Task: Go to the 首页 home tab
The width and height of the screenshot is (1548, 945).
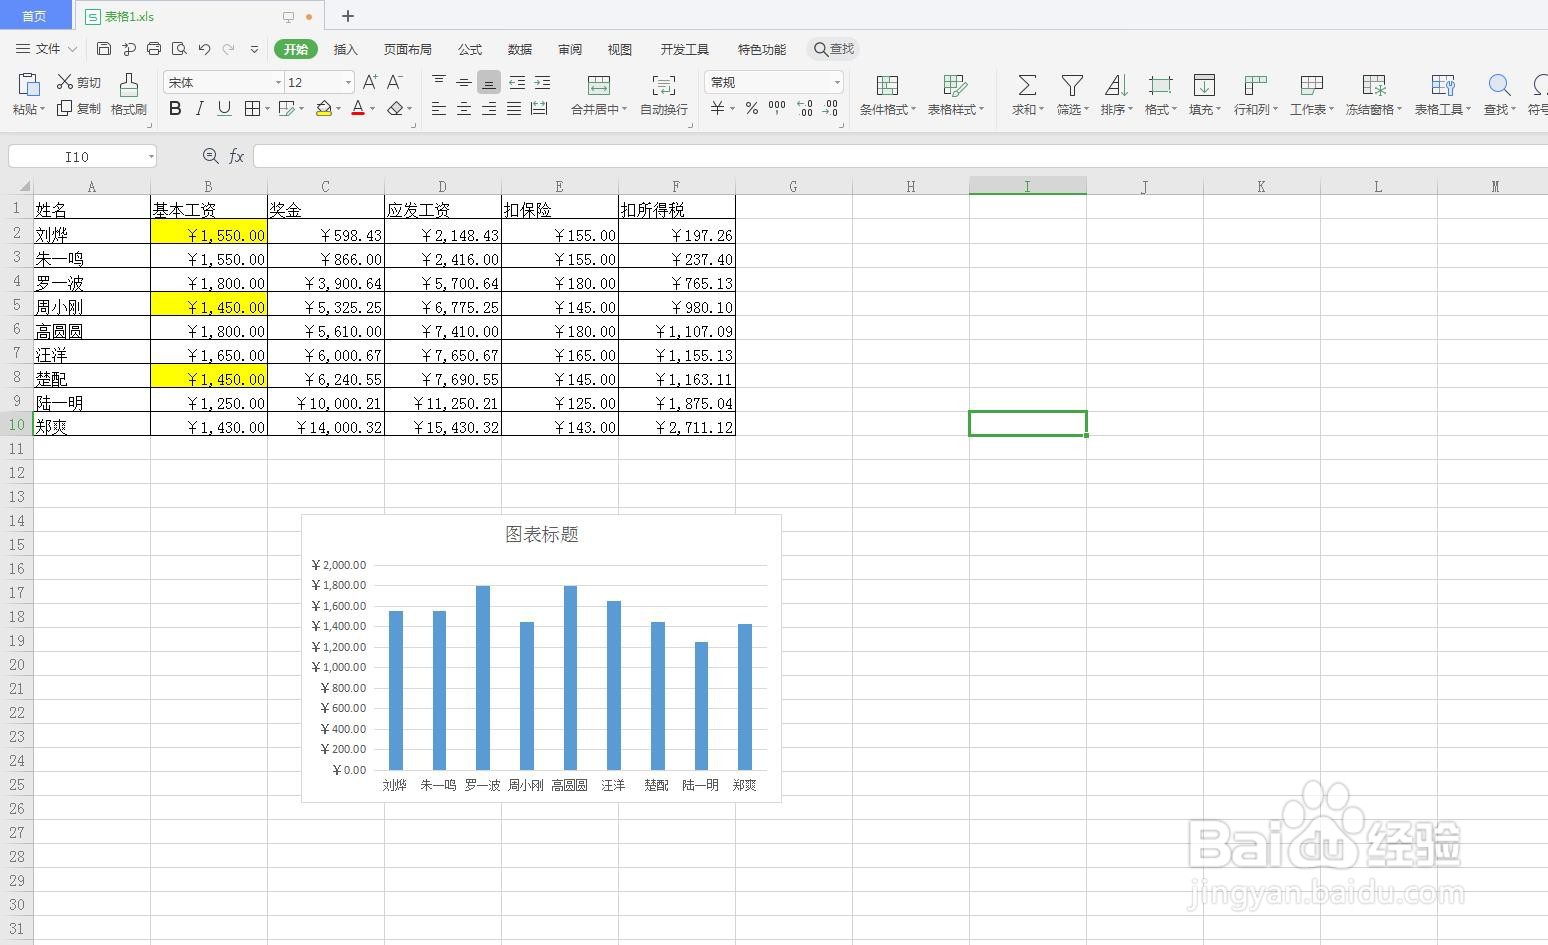Action: (34, 16)
